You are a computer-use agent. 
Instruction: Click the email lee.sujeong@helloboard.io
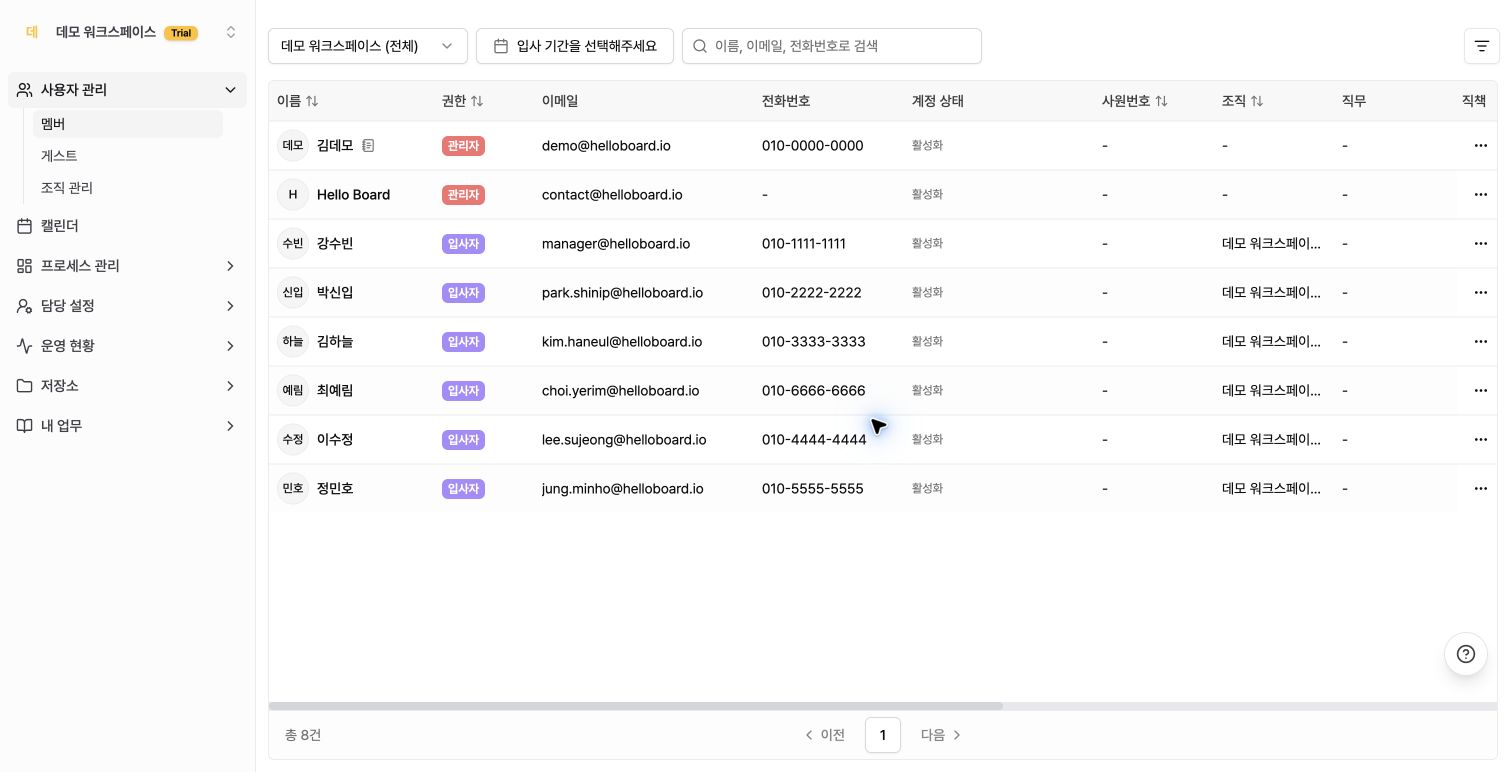624,440
